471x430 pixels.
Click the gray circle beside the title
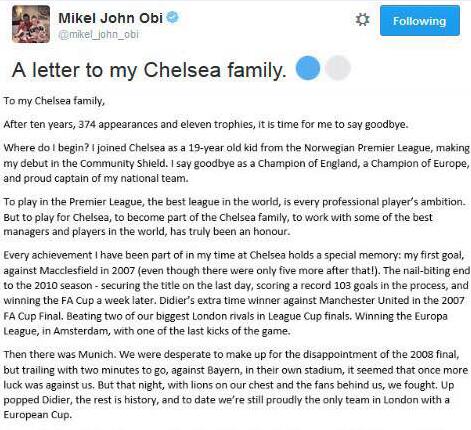pos(338,68)
